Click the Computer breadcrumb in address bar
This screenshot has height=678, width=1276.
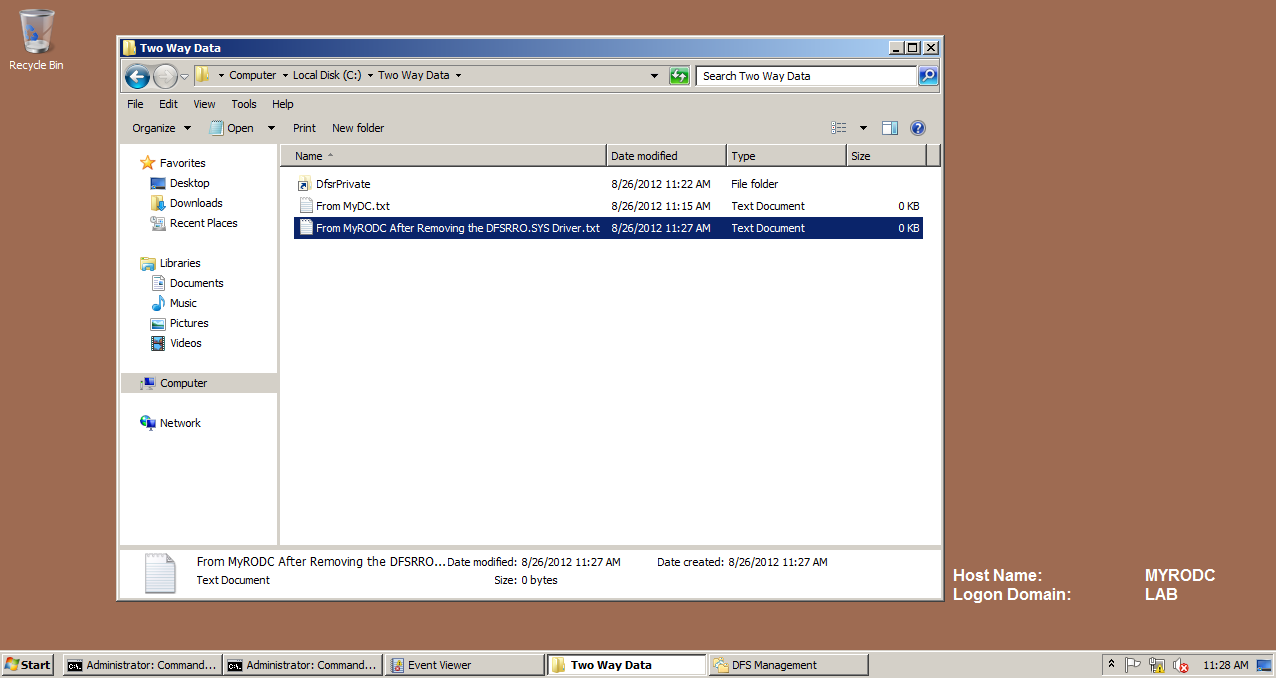pos(252,76)
